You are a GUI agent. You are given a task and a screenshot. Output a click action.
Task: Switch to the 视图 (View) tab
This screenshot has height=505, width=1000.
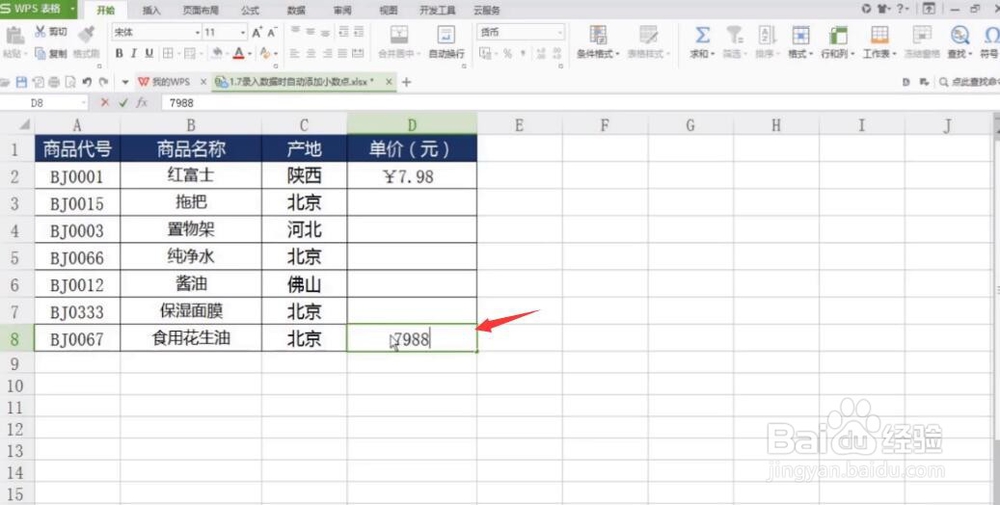(x=388, y=10)
